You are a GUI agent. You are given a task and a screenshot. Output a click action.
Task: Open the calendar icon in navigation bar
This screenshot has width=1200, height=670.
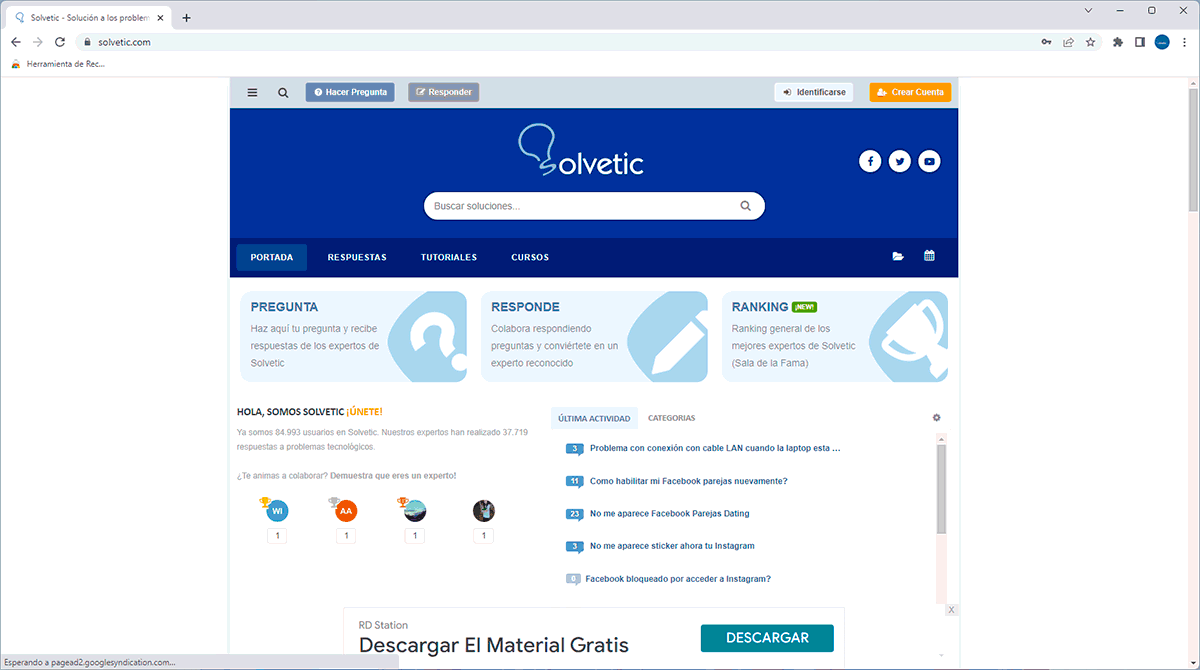(928, 256)
